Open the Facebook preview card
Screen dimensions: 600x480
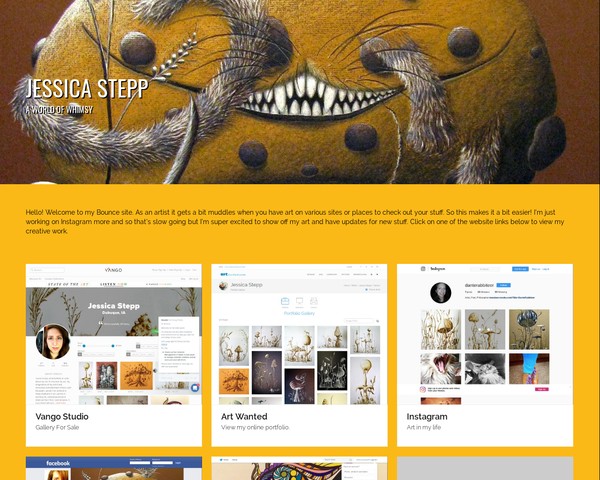[114, 468]
